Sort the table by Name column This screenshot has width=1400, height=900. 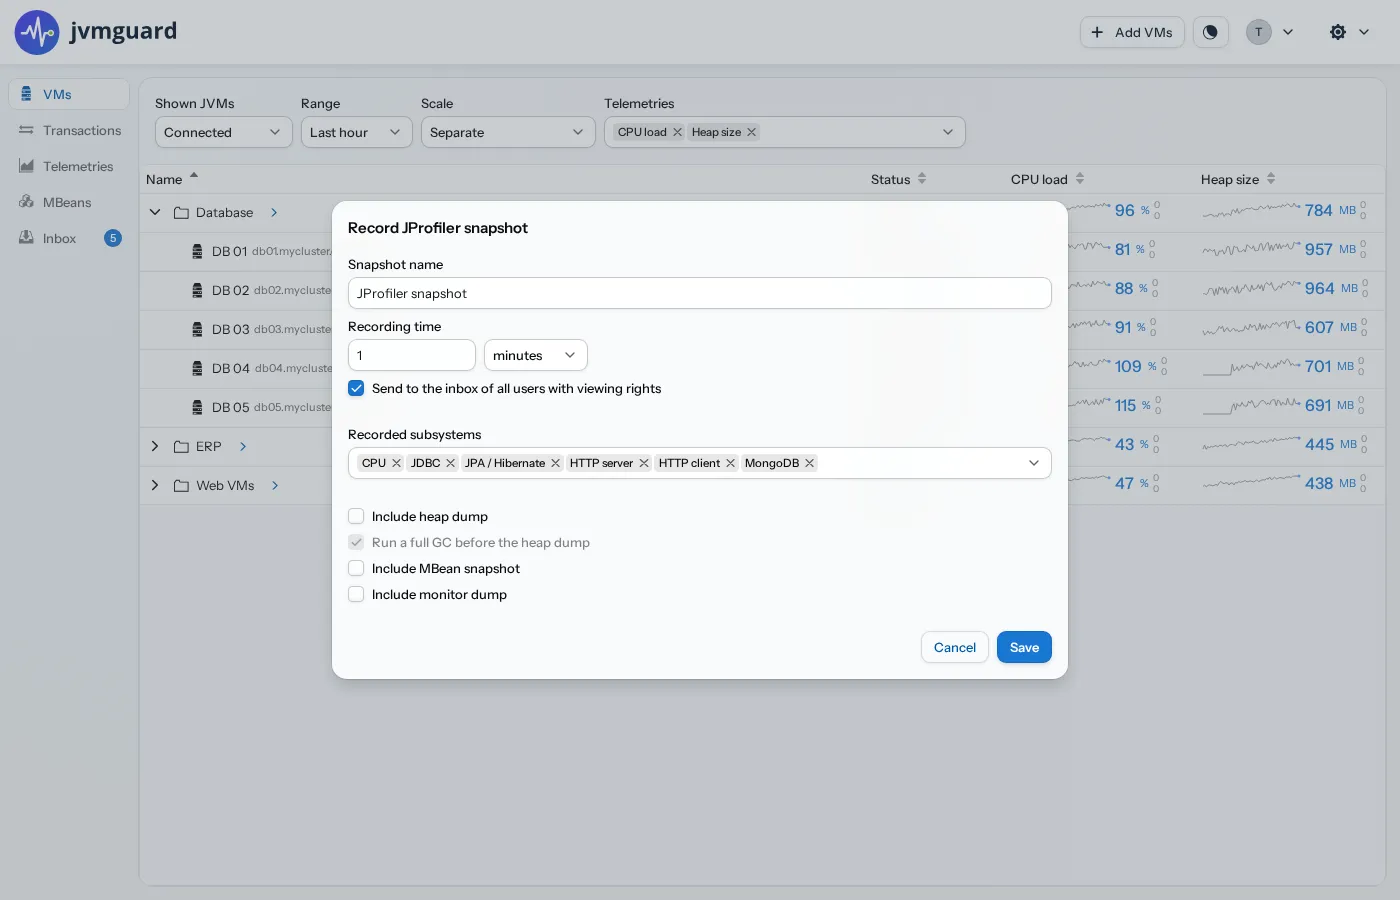click(x=172, y=179)
